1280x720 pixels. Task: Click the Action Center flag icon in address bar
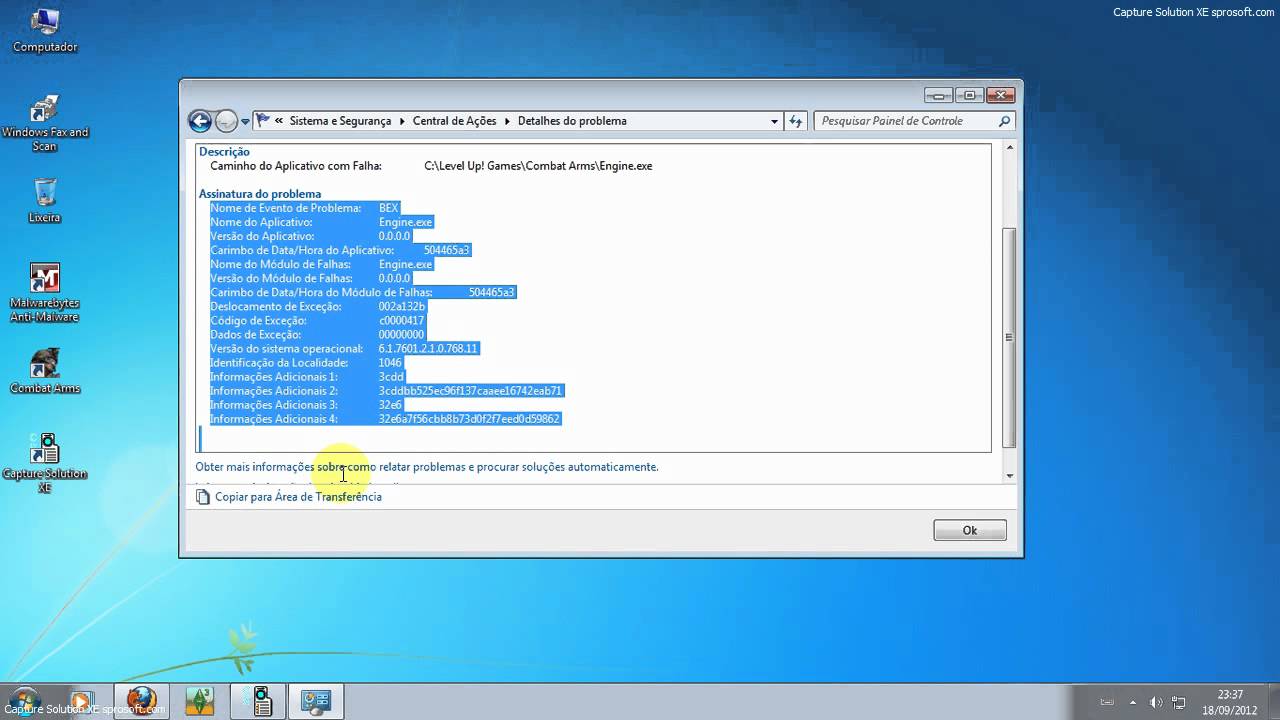point(263,120)
